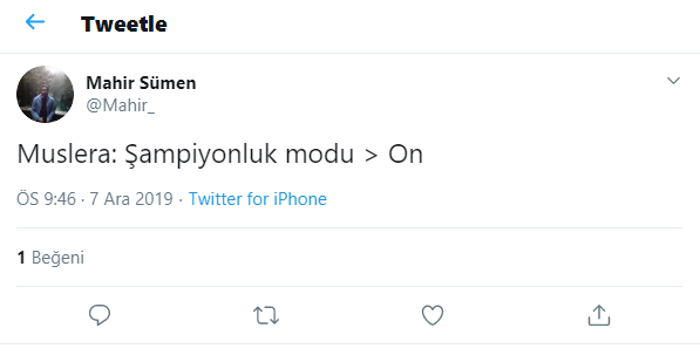Select the word modu in the tweet

point(320,154)
